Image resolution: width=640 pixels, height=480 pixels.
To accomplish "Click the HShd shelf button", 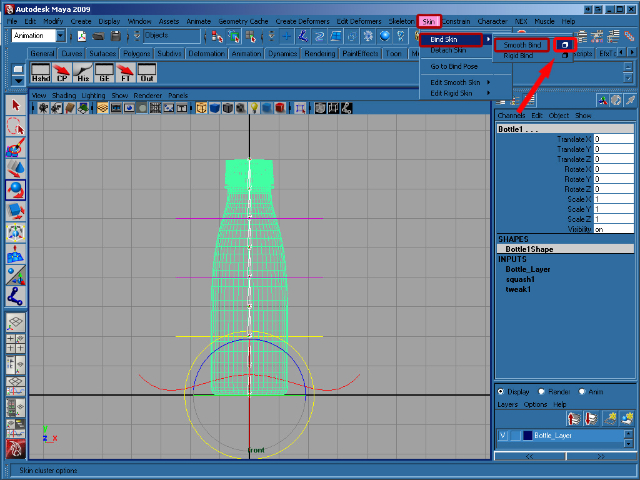I will pos(41,73).
